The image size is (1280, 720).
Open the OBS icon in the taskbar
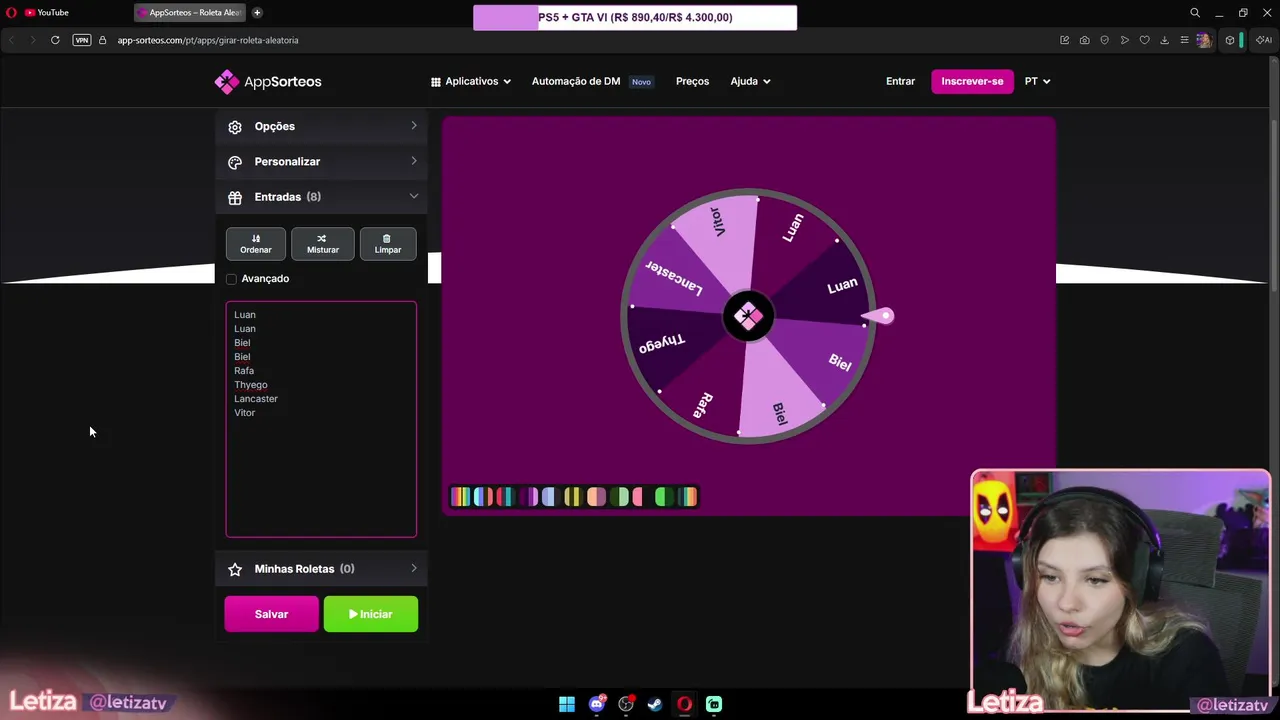point(626,704)
